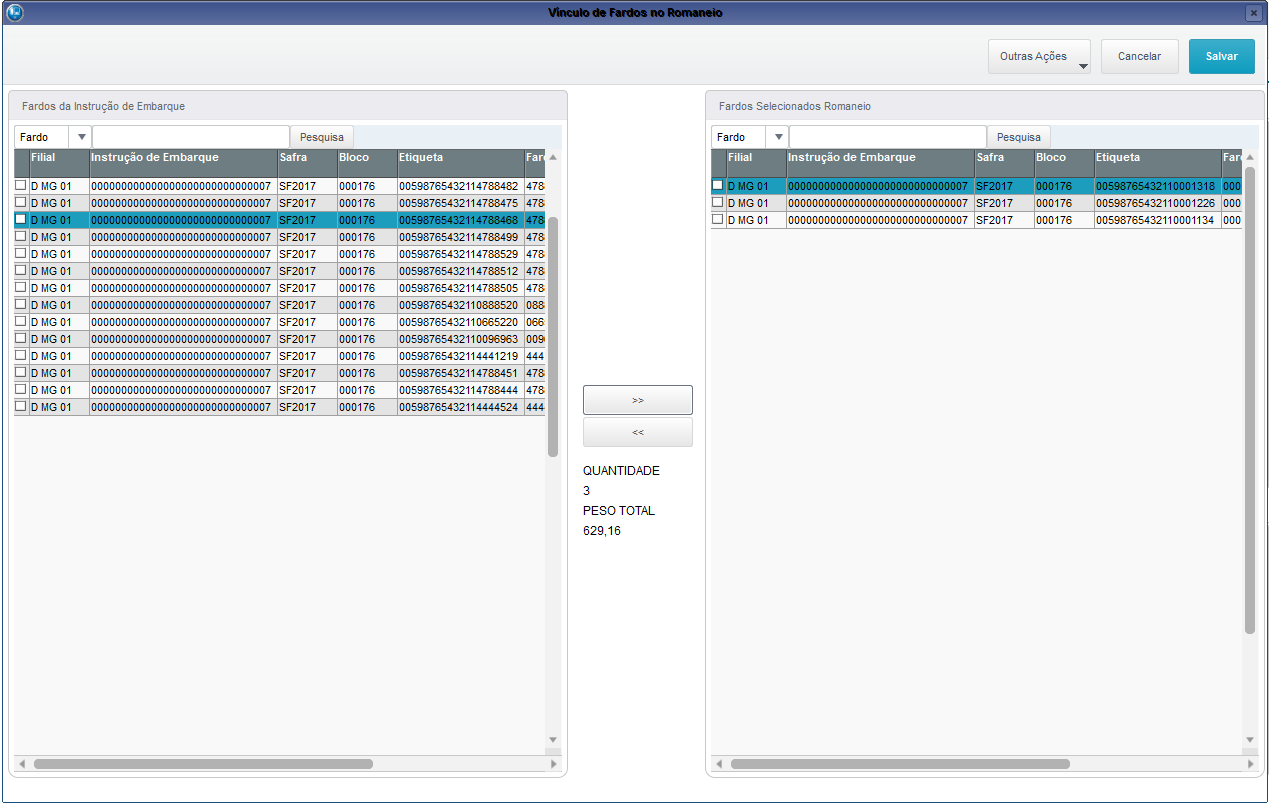
Task: Click right table horizontal scroll left arrow
Action: (718, 764)
